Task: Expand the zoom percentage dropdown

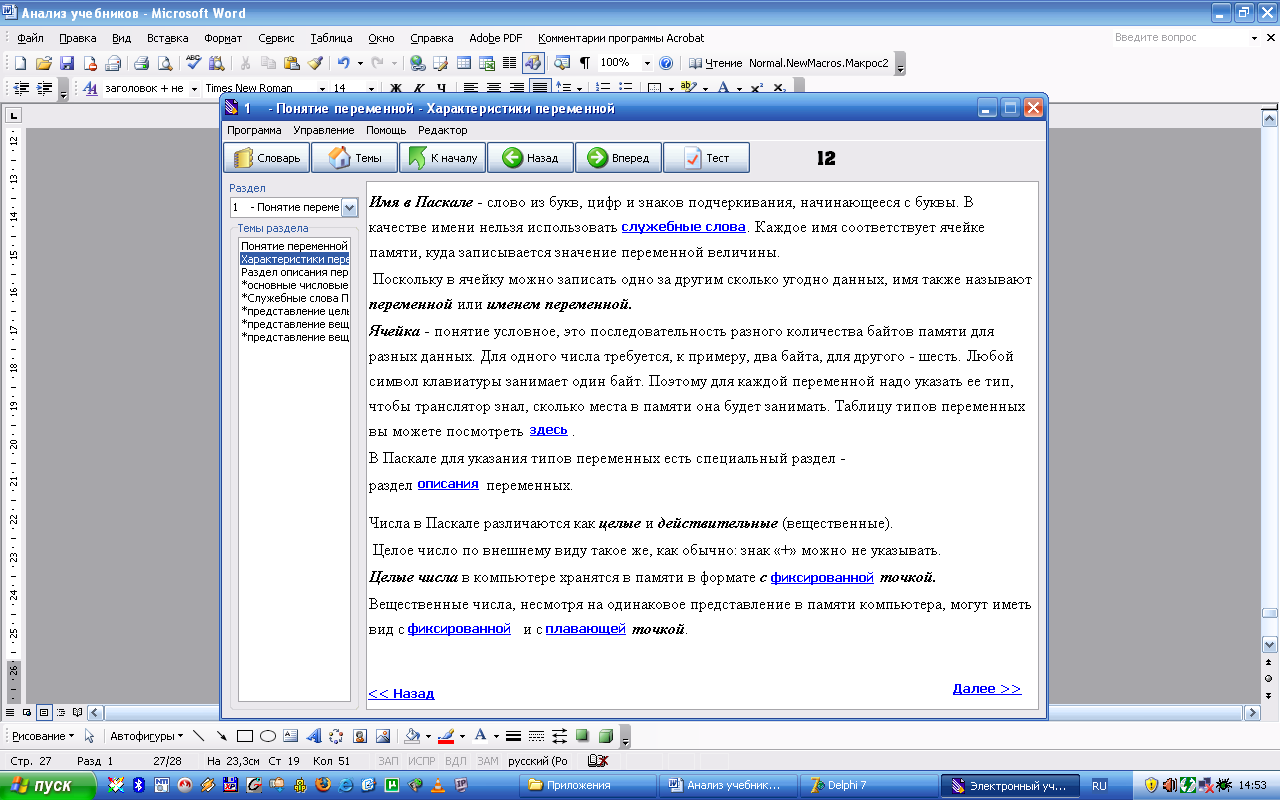Action: coord(647,63)
